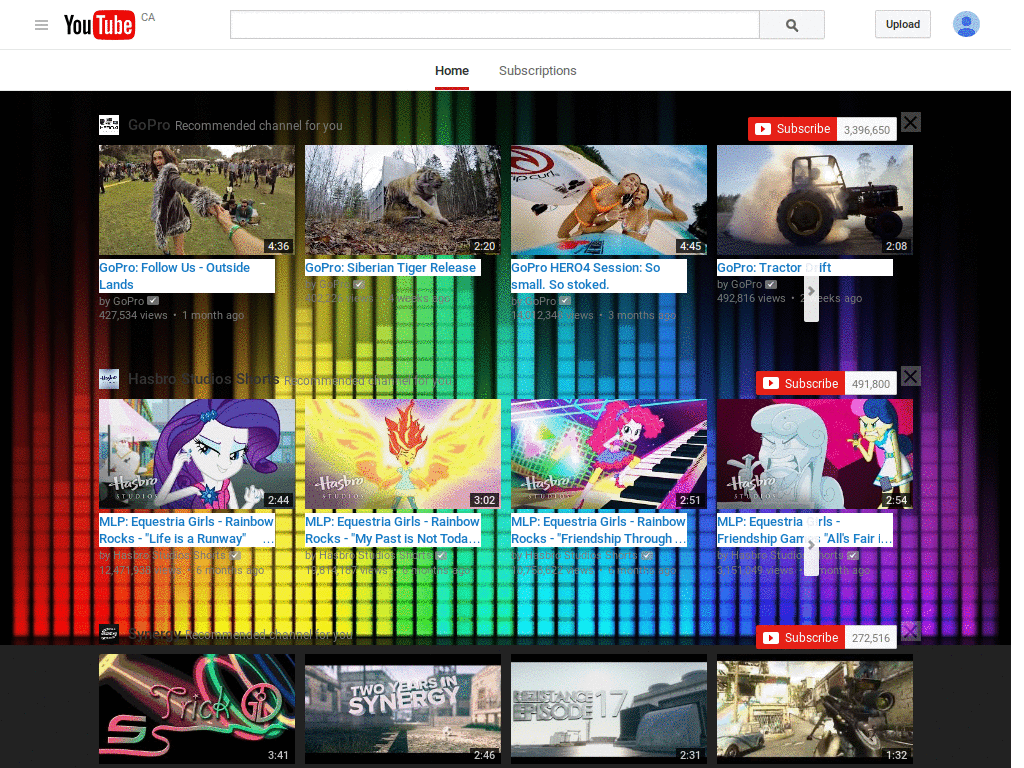Click '492,816 views' under Tractor Drift
Viewport: 1024px width, 768px height.
[751, 298]
